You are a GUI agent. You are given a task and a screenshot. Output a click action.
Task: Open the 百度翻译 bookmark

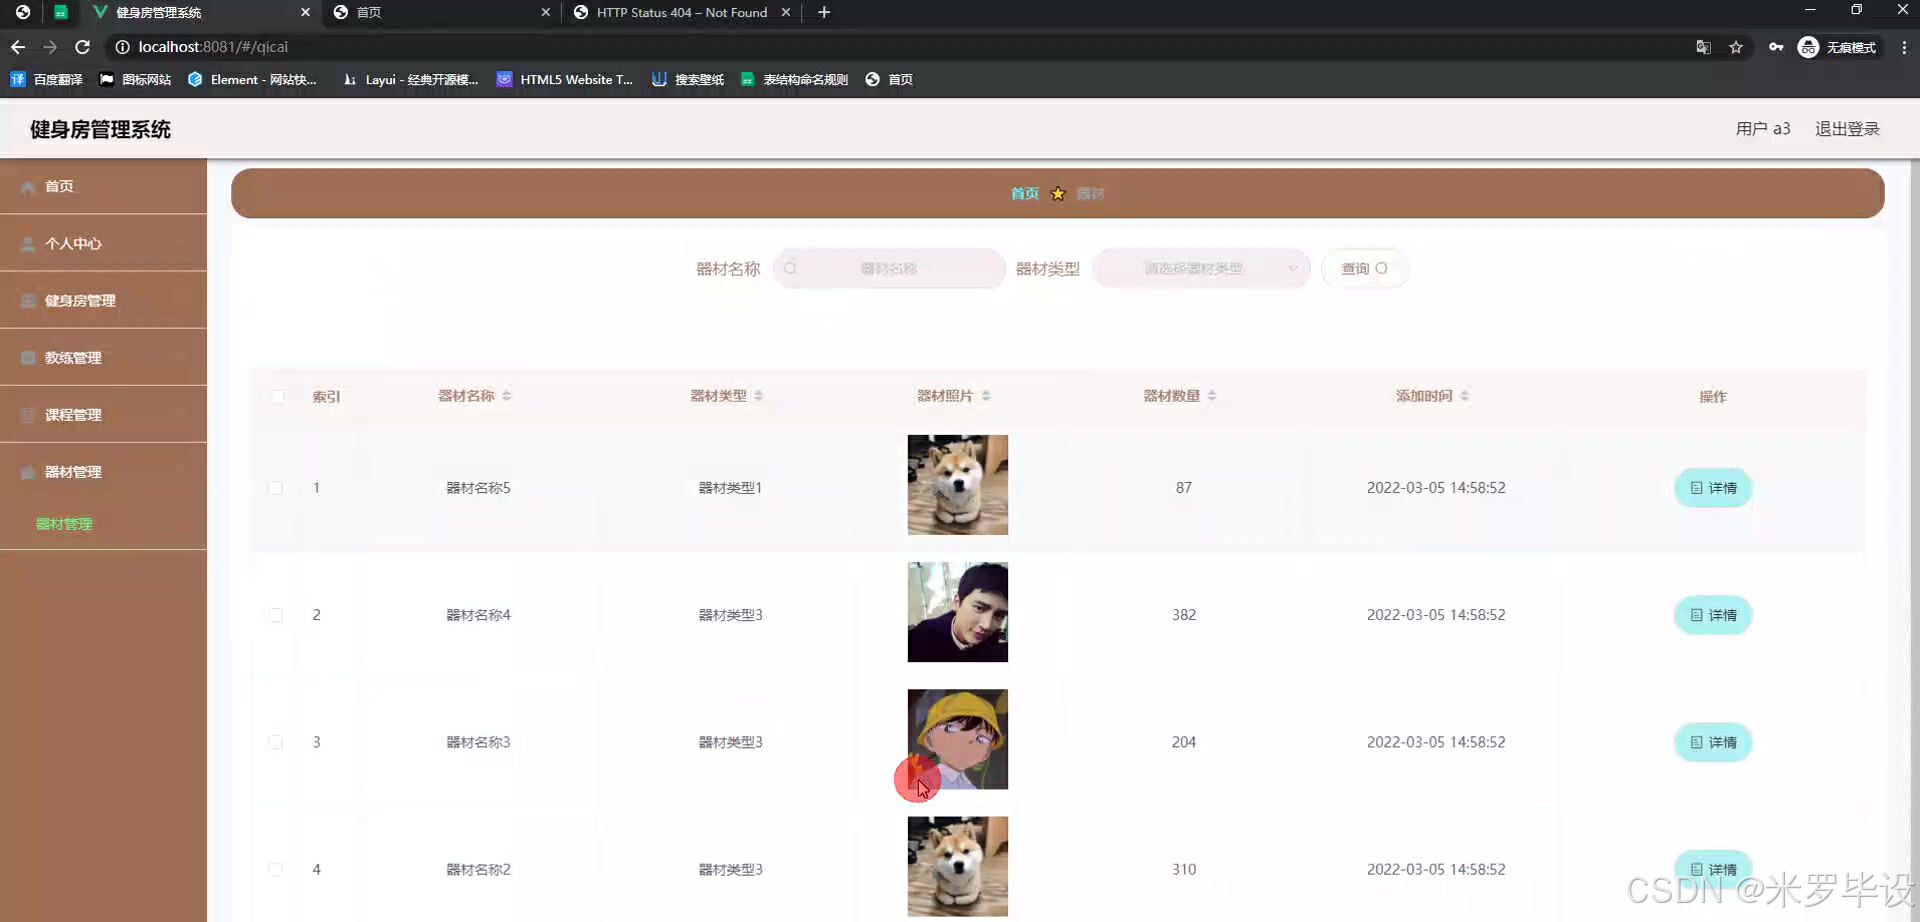(x=46, y=79)
